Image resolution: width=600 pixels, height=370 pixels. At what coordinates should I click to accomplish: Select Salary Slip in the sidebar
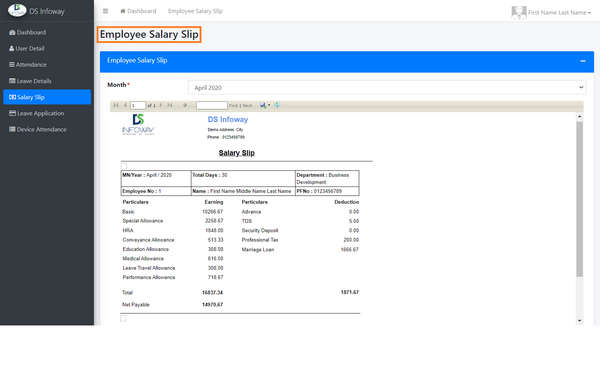point(47,97)
